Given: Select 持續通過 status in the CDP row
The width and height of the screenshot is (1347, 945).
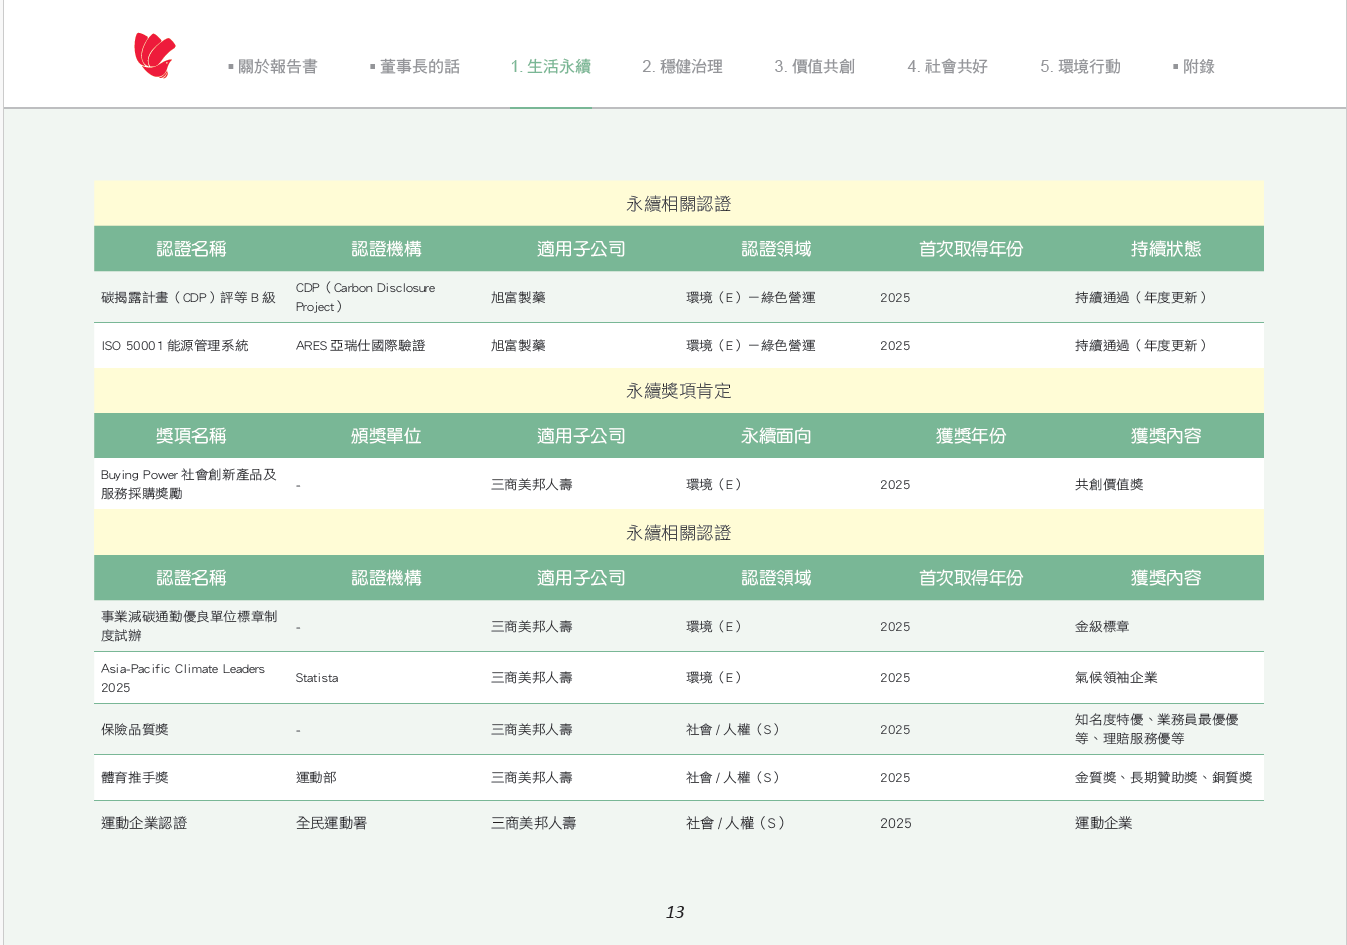Looking at the screenshot, I should pos(1141,298).
